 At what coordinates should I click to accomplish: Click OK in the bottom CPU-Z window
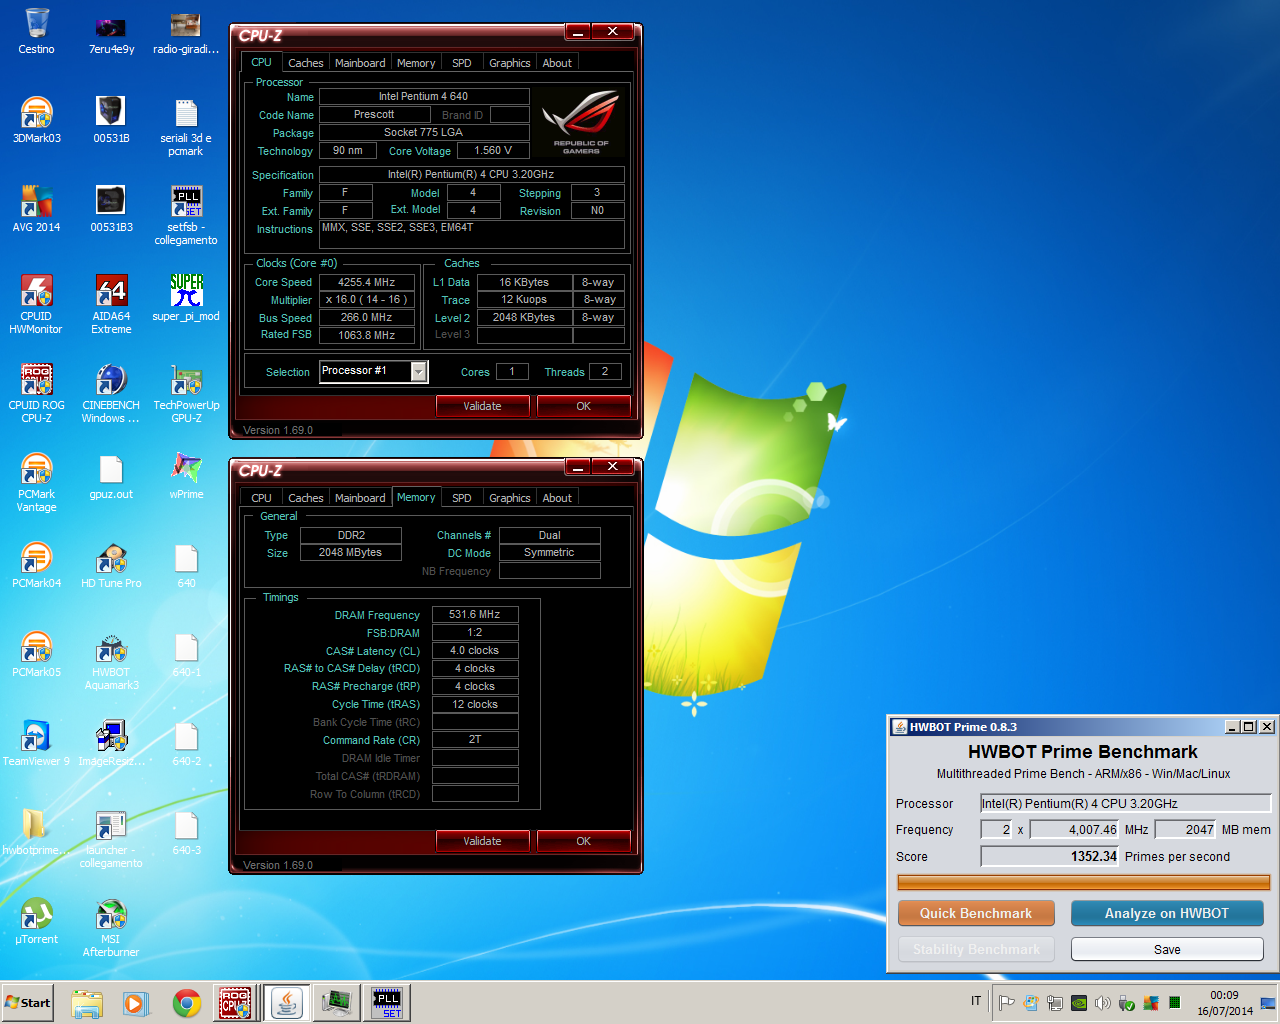click(x=584, y=841)
